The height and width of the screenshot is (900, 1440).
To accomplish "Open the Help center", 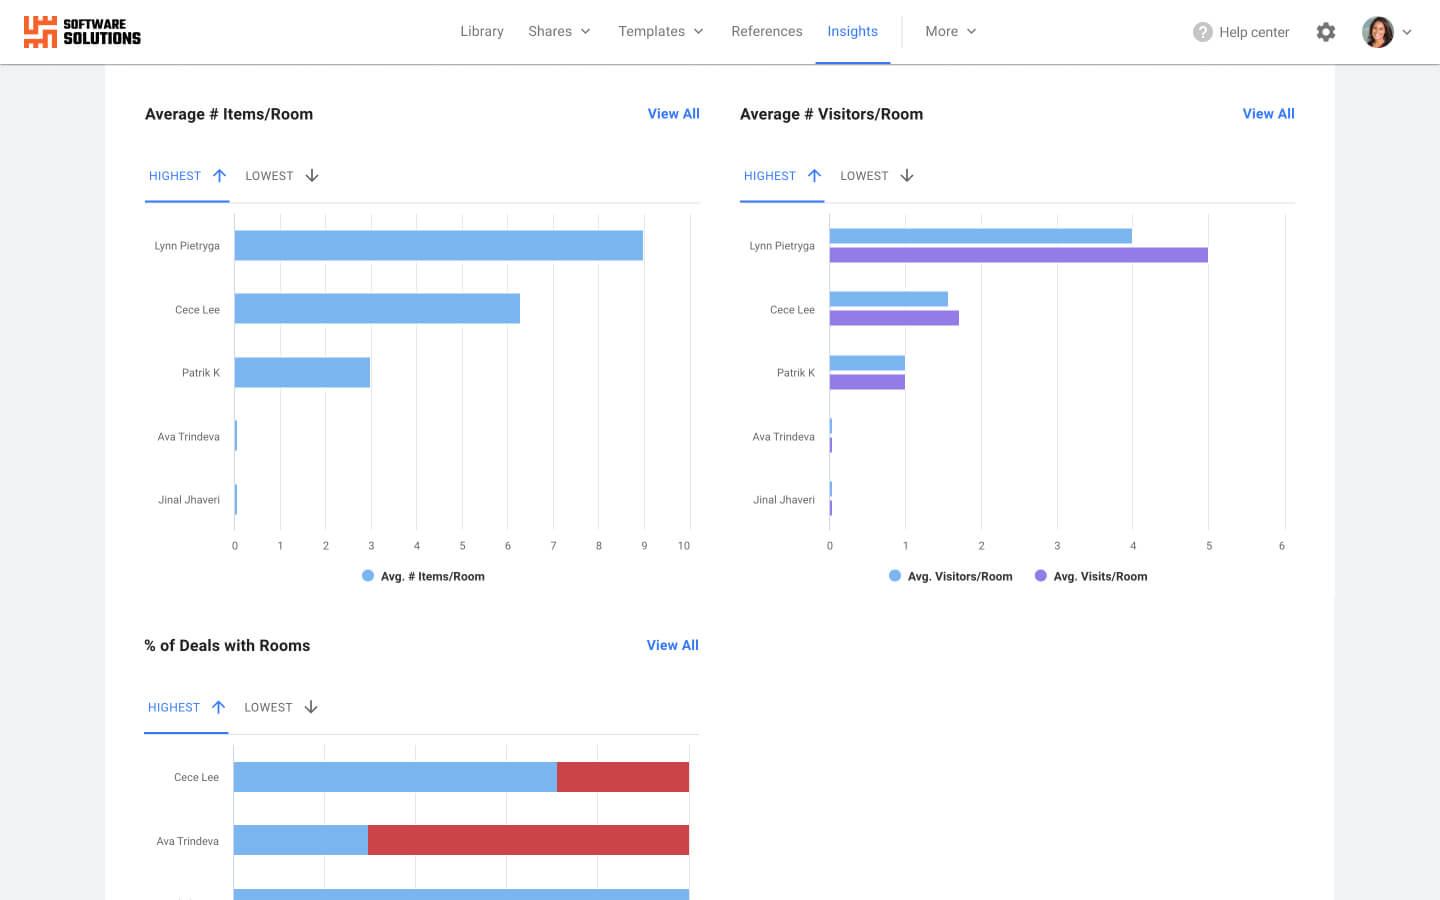I will [1240, 32].
